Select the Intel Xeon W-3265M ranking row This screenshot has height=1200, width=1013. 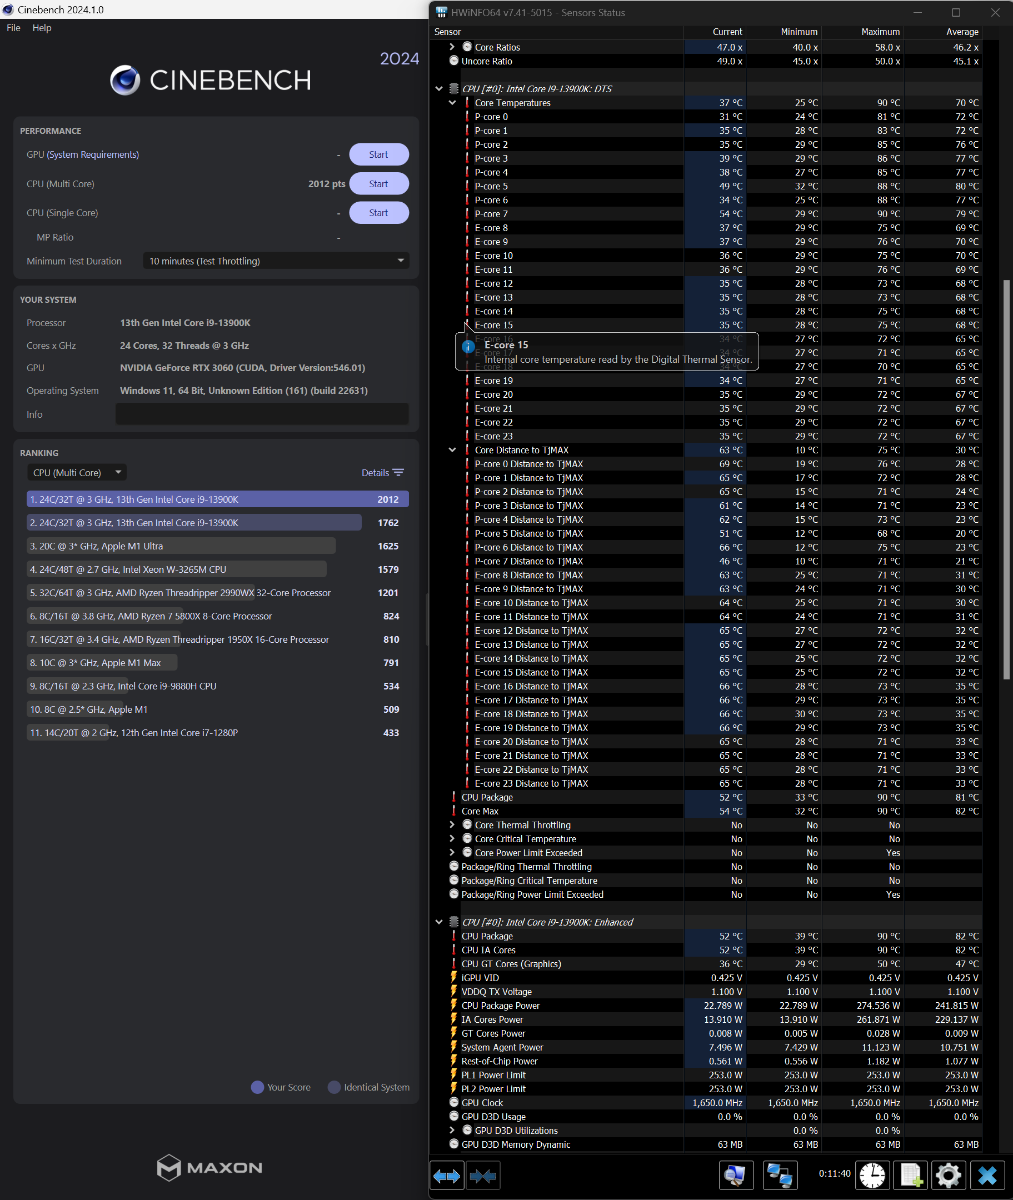point(217,570)
